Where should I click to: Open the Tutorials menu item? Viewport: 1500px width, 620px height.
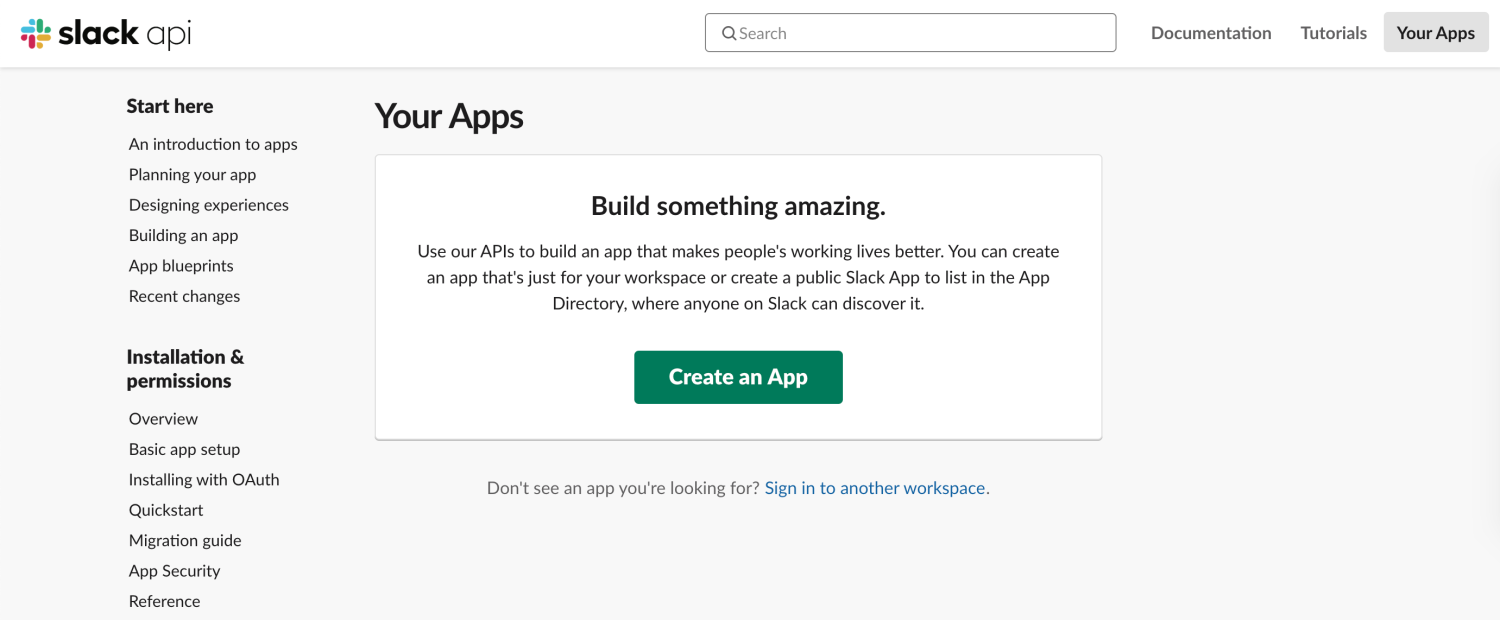coord(1332,32)
